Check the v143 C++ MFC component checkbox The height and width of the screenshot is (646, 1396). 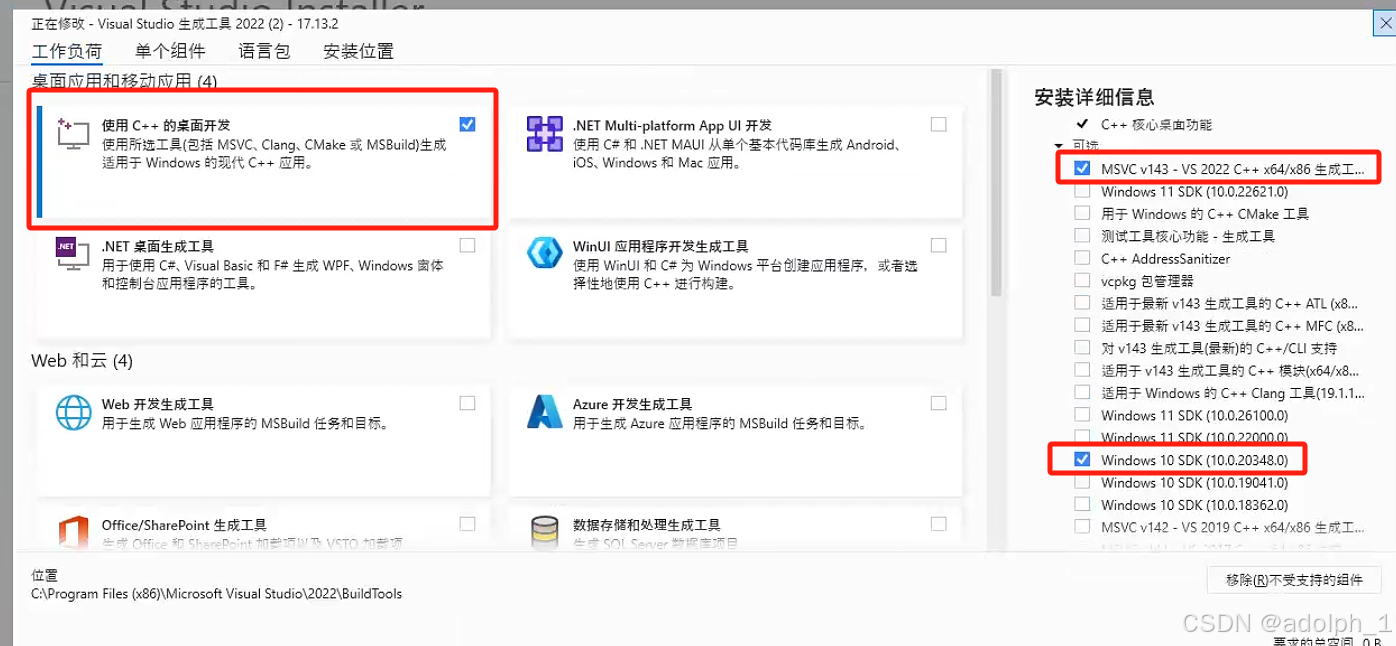(x=1082, y=325)
